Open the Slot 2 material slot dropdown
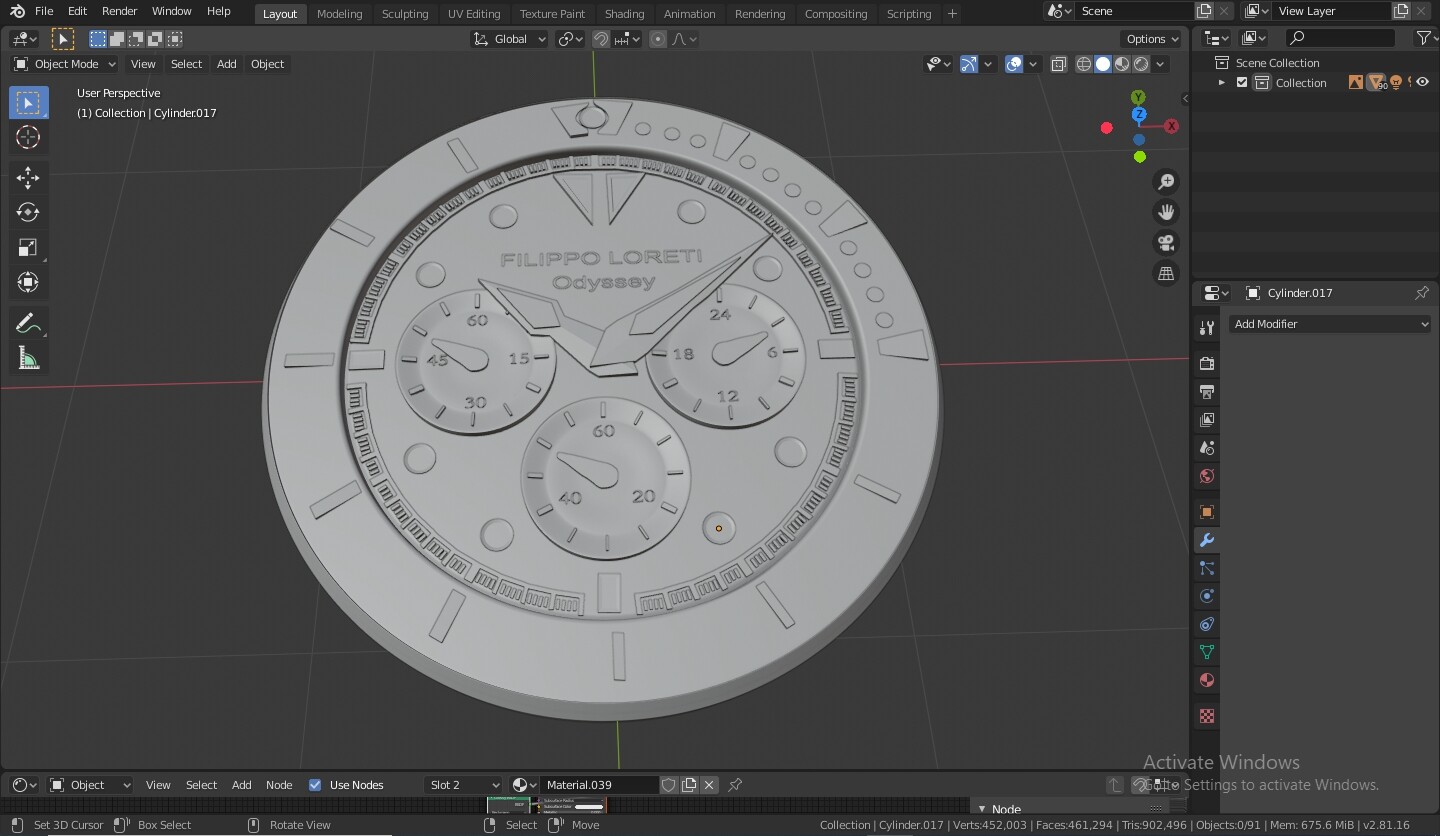Viewport: 1440px width, 836px height. [x=463, y=785]
